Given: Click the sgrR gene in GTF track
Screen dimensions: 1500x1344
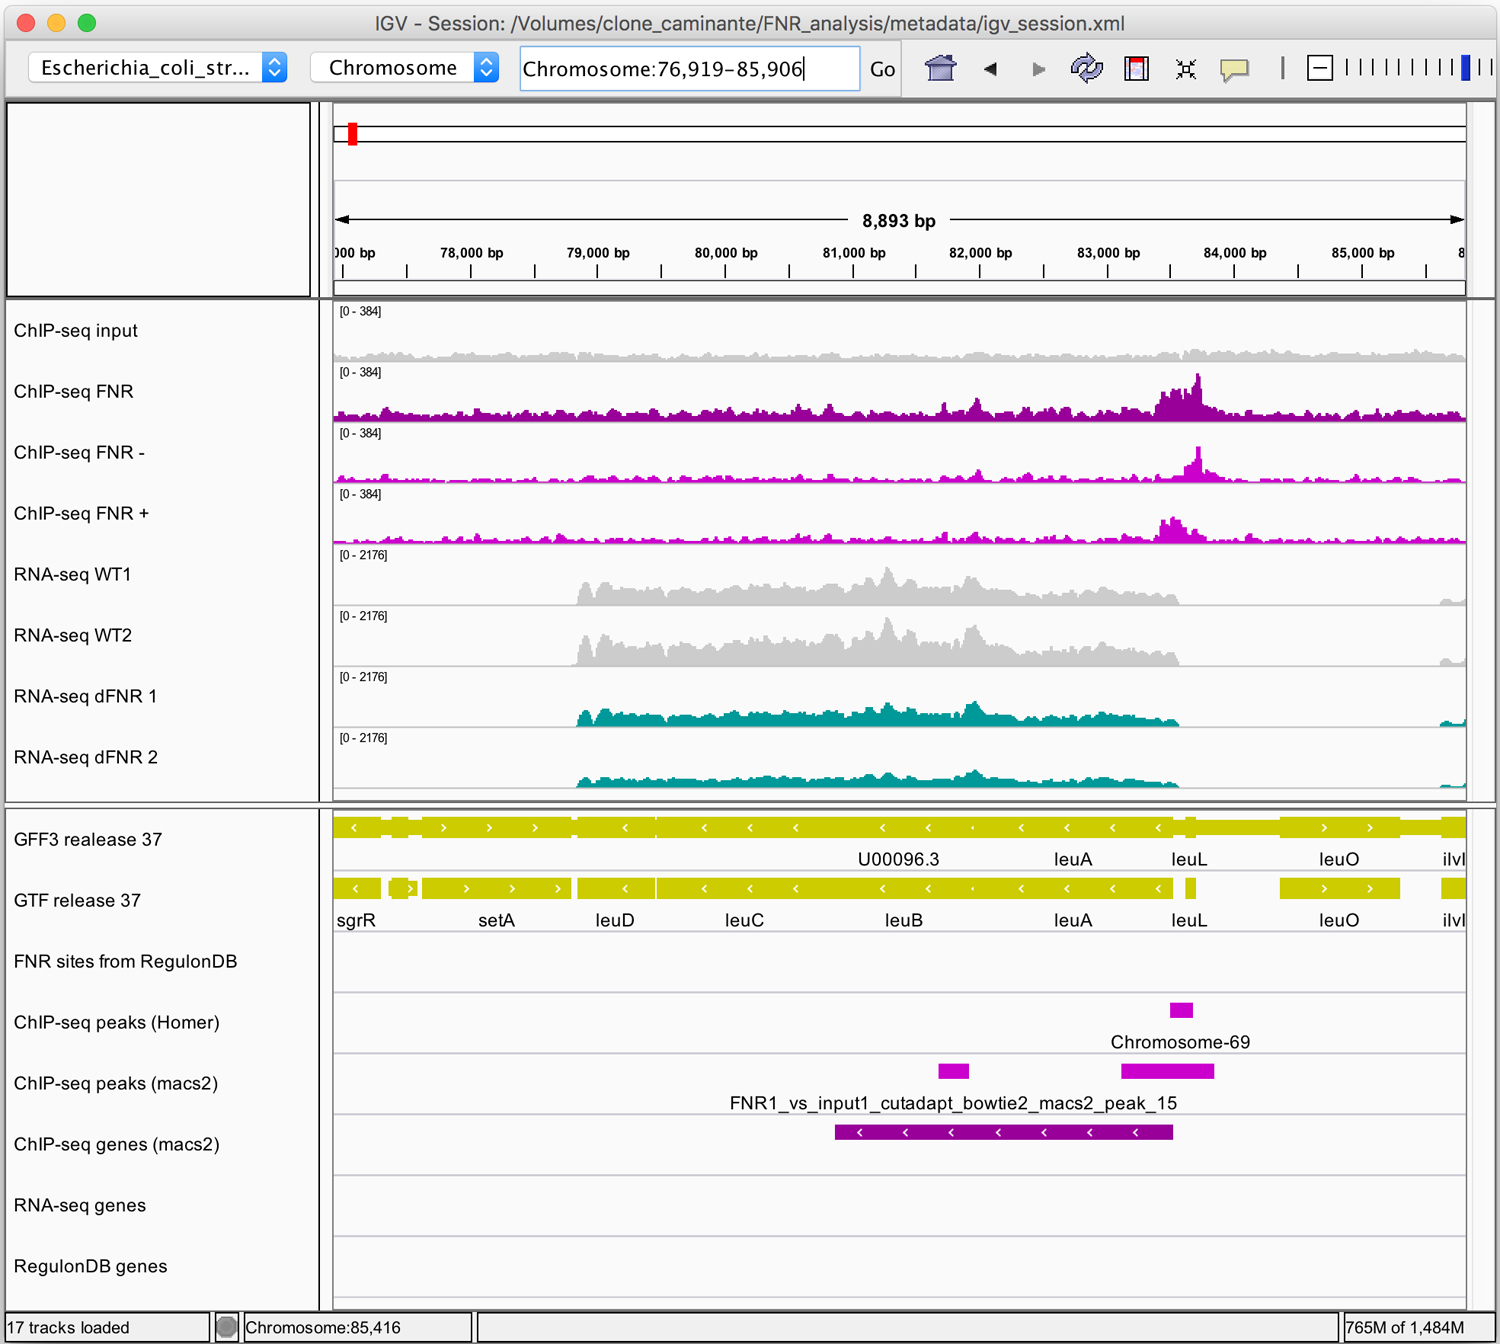Looking at the screenshot, I should click(x=356, y=888).
